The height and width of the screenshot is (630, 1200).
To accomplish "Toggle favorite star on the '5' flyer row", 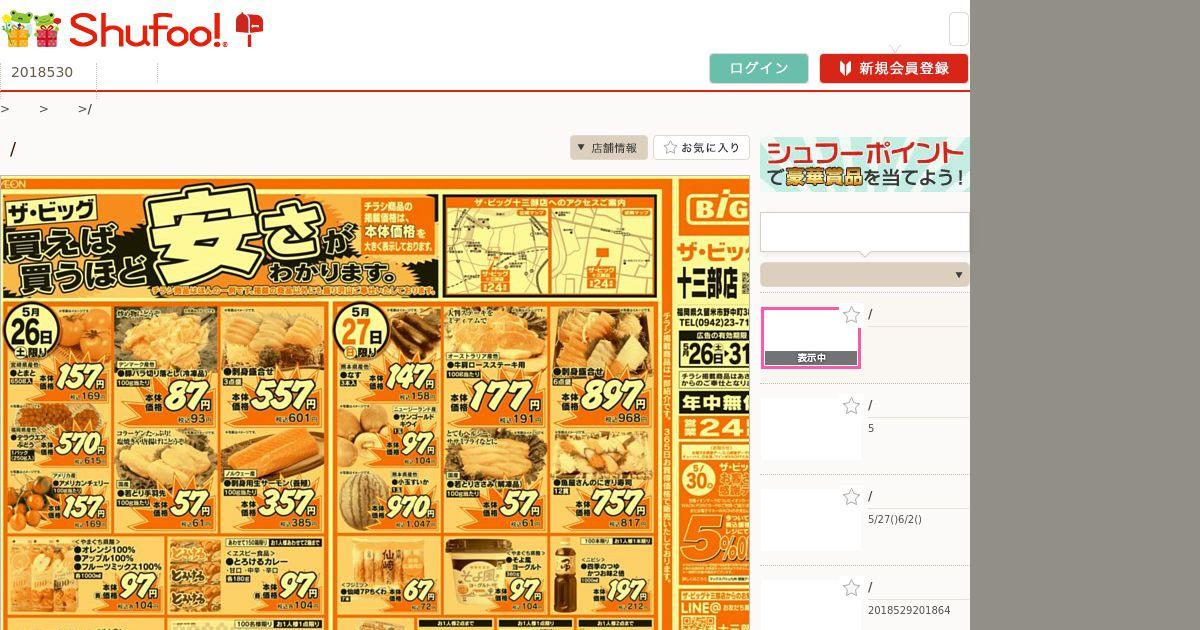I will [851, 406].
